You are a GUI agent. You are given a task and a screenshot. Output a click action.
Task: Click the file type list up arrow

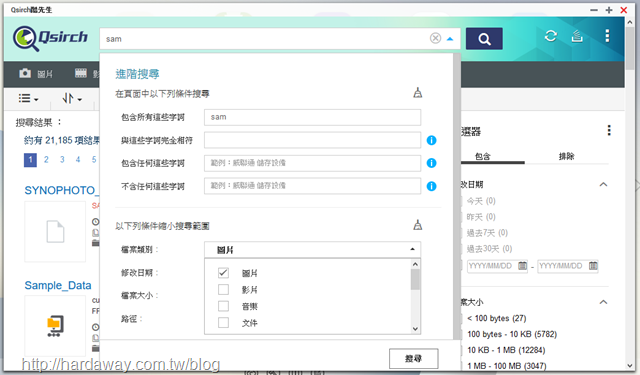415,264
